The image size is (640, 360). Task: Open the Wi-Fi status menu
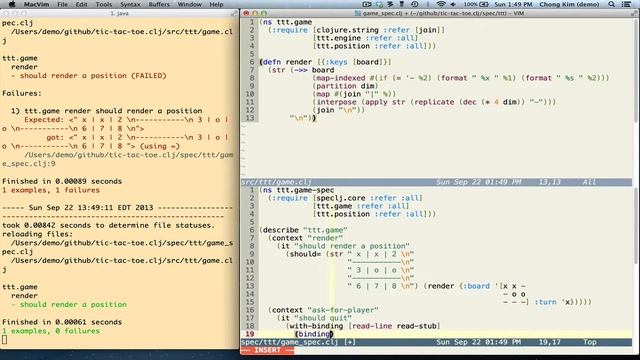pos(441,4)
